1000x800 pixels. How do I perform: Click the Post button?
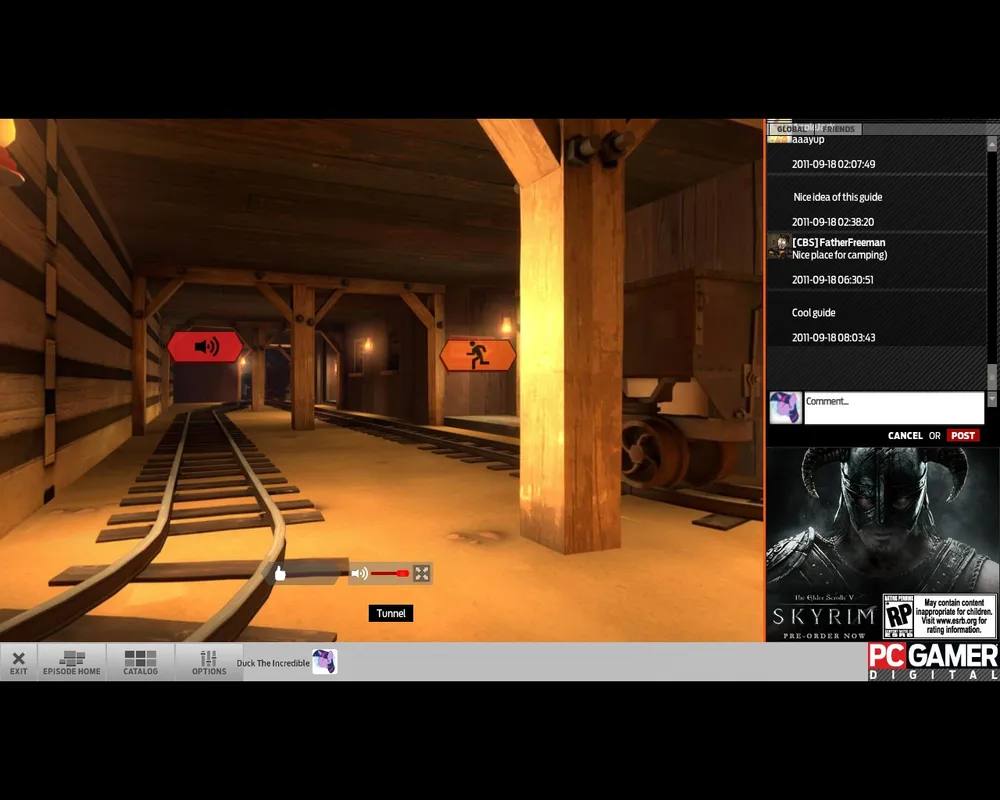tap(963, 435)
